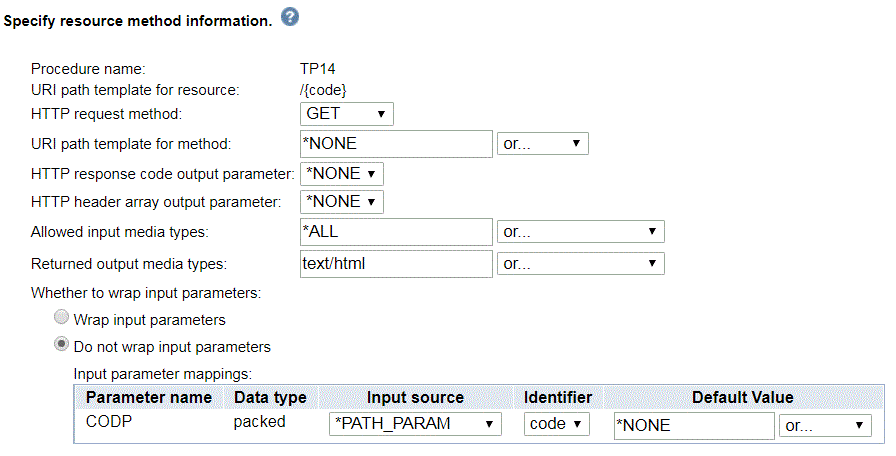Open the Identifier 'code' dropdown
Screen dimensions: 896x456
(x=556, y=424)
